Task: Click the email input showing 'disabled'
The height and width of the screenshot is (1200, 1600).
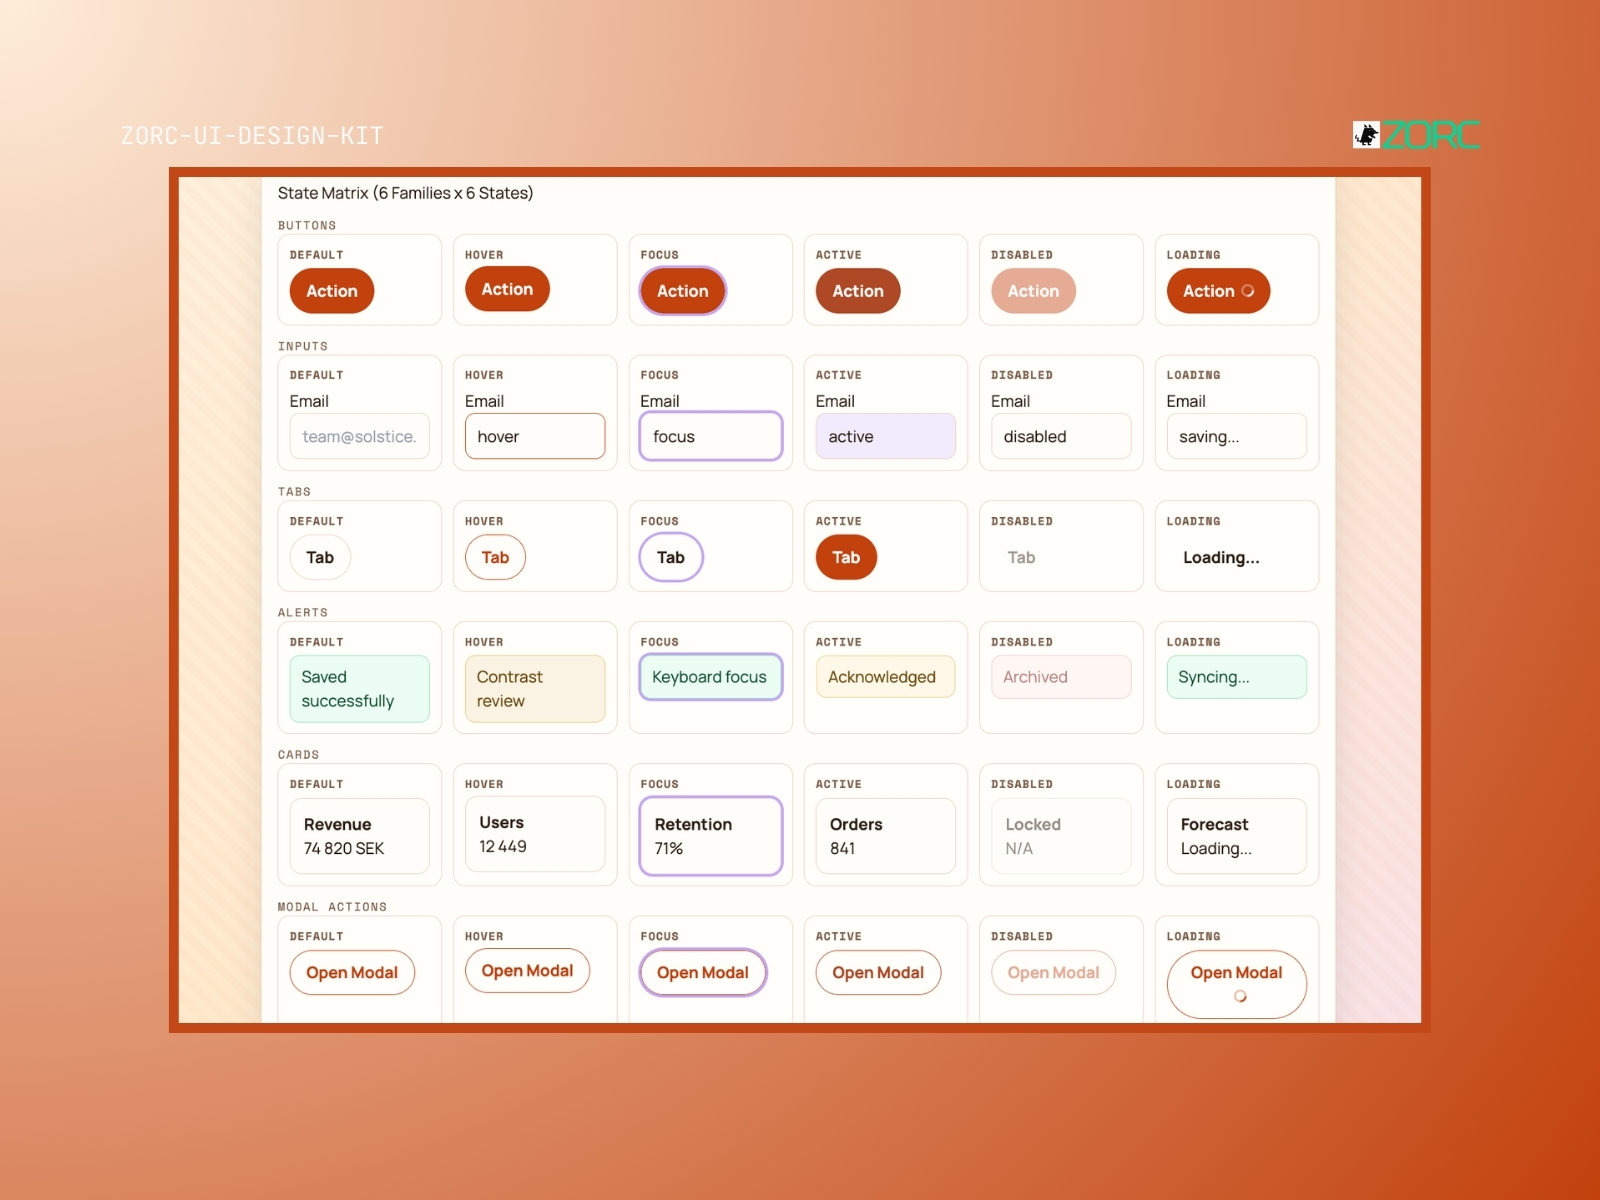Action: [x=1061, y=436]
